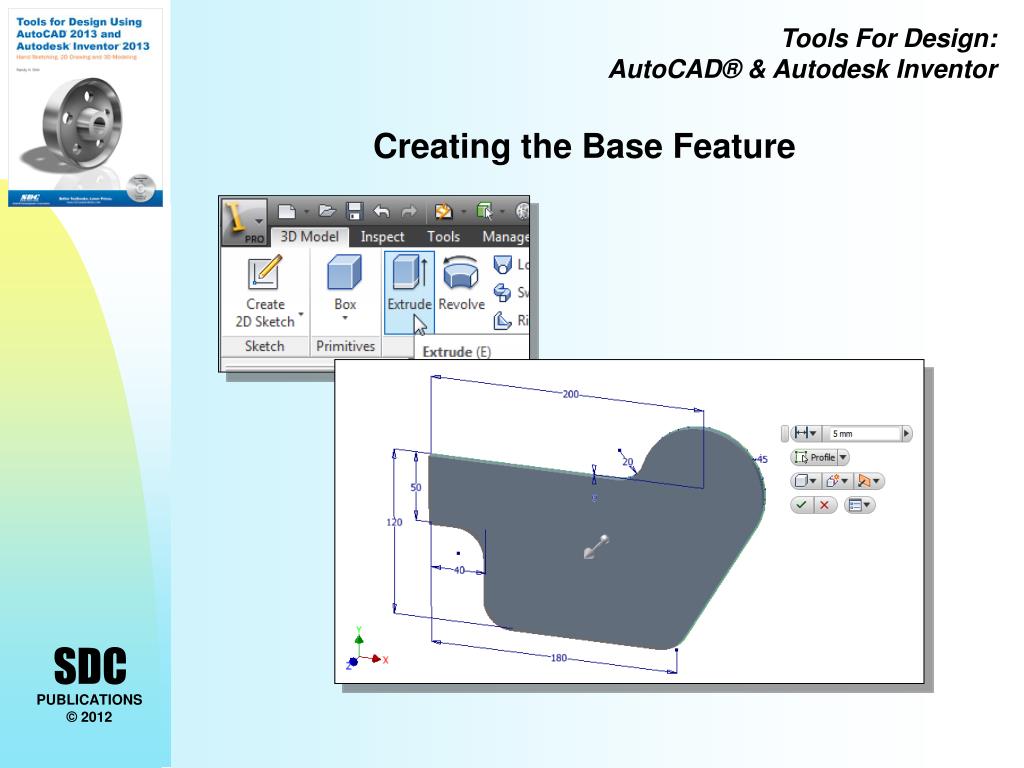Expand the dropdown arrow under Box

click(x=345, y=319)
